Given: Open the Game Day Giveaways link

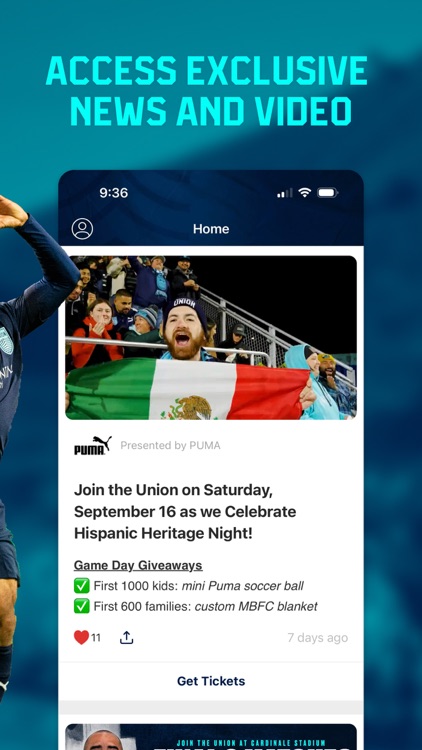Looking at the screenshot, I should (138, 565).
